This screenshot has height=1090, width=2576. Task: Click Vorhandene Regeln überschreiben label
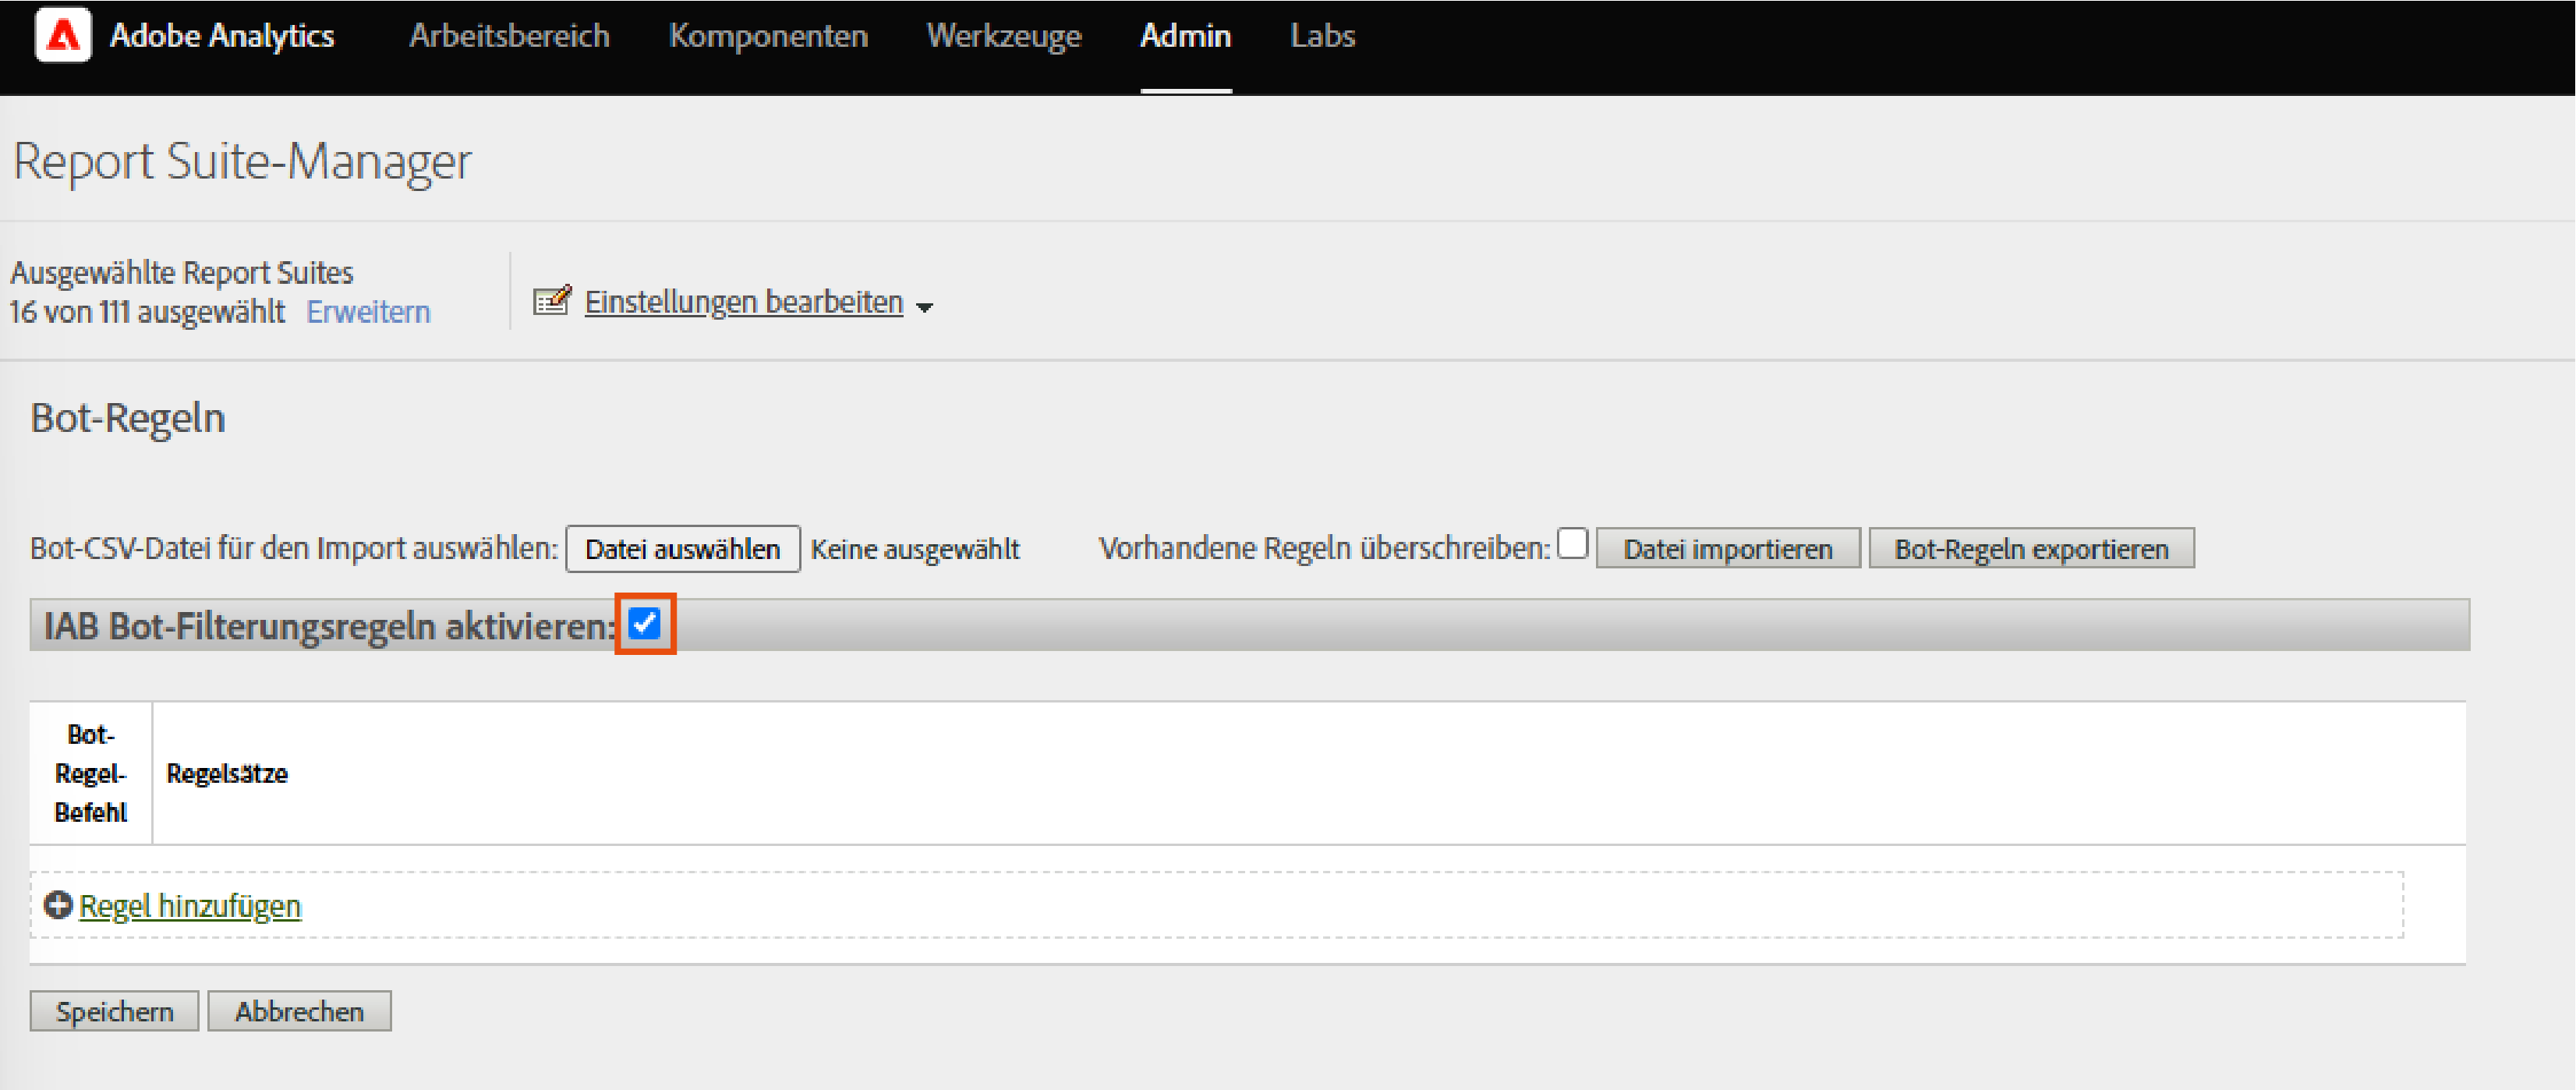[x=1324, y=548]
